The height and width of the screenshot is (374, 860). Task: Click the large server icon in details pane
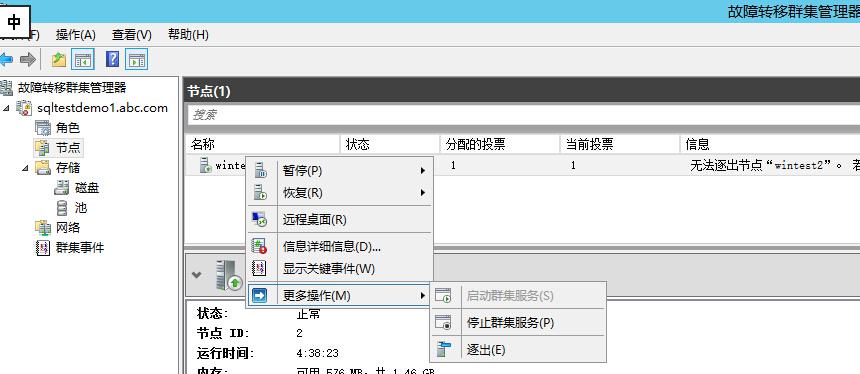[229, 275]
